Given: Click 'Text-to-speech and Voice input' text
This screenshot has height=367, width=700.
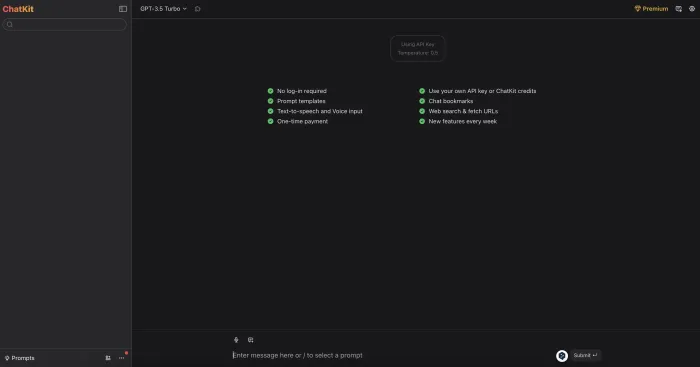Looking at the screenshot, I should pos(320,111).
